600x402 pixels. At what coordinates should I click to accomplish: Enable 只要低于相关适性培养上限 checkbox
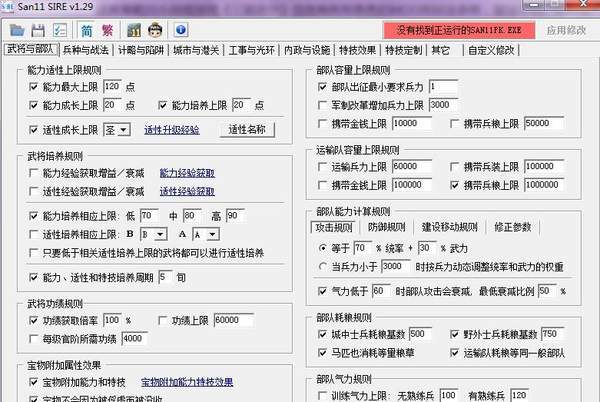tap(33, 252)
